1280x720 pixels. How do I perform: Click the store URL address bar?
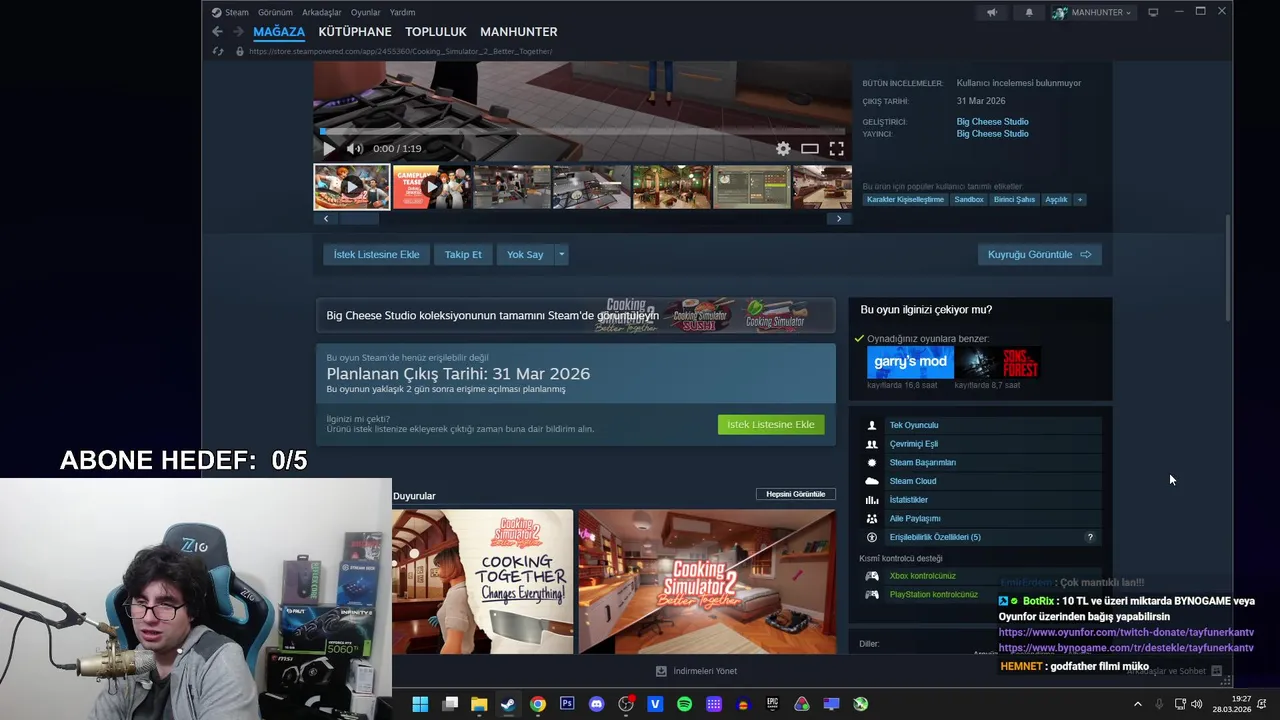pyautogui.click(x=400, y=51)
